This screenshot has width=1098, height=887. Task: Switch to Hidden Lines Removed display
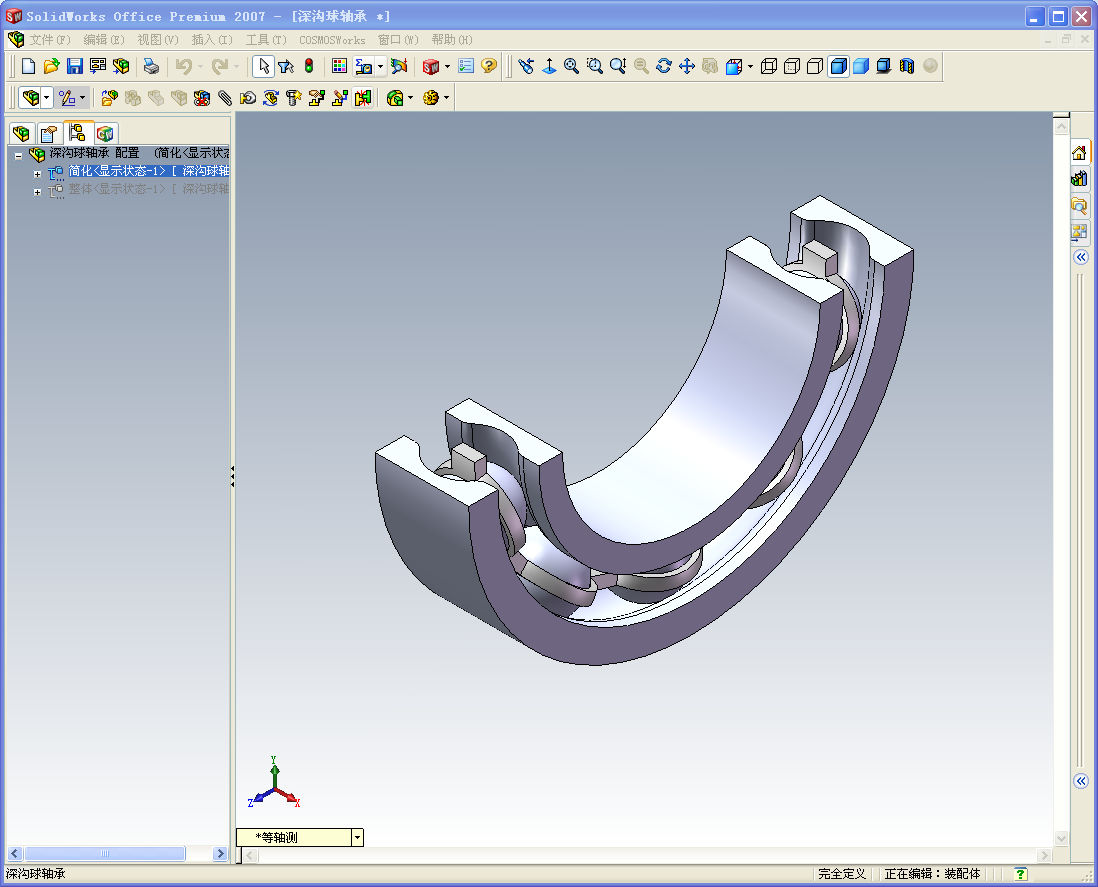[815, 67]
